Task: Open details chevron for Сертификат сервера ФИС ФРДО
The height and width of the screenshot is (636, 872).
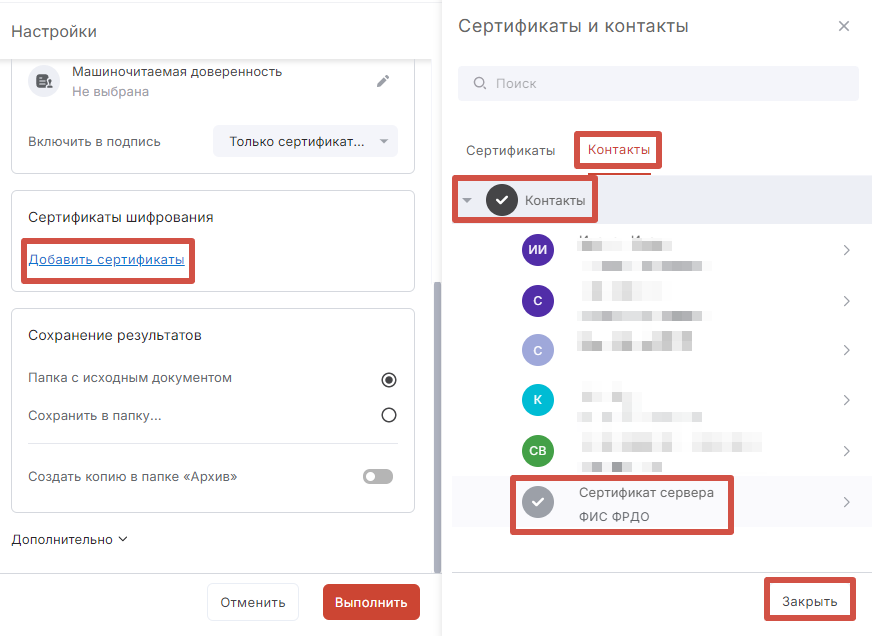Action: pyautogui.click(x=846, y=503)
